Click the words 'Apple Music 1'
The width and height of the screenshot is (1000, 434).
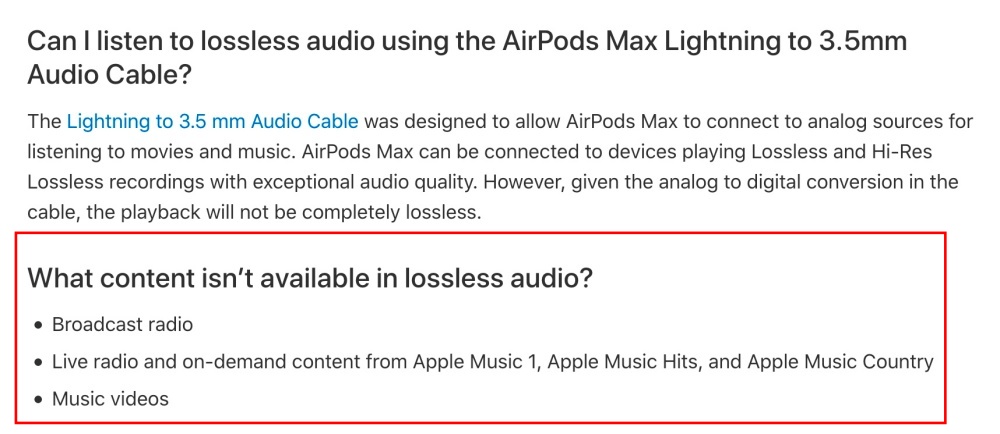(x=475, y=362)
